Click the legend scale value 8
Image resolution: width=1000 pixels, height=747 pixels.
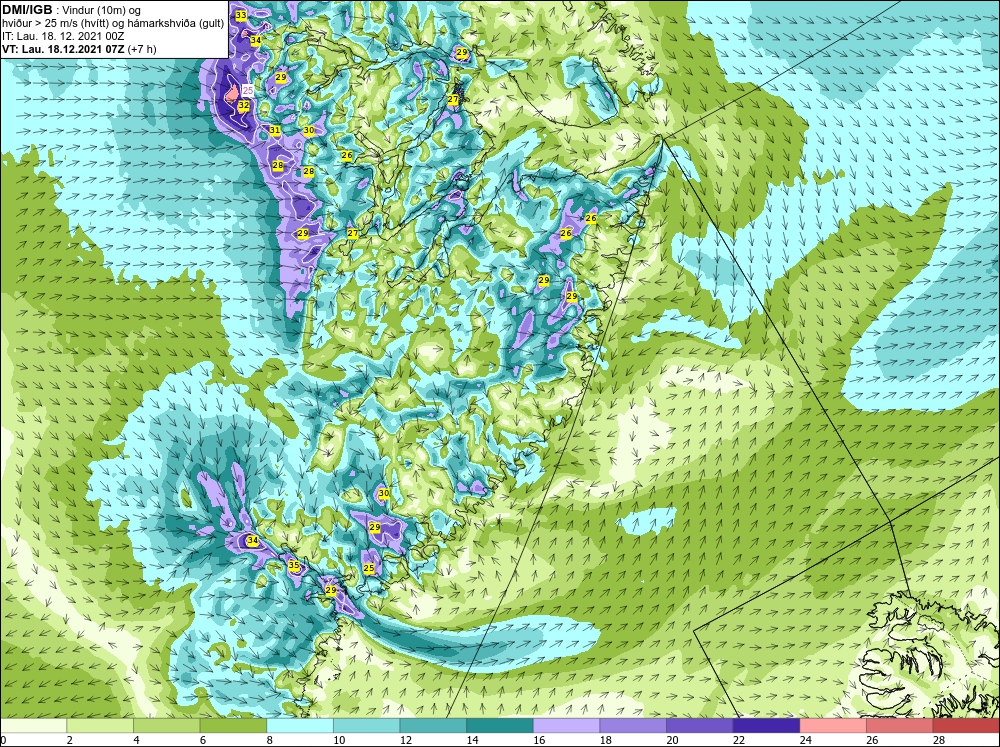(x=270, y=740)
